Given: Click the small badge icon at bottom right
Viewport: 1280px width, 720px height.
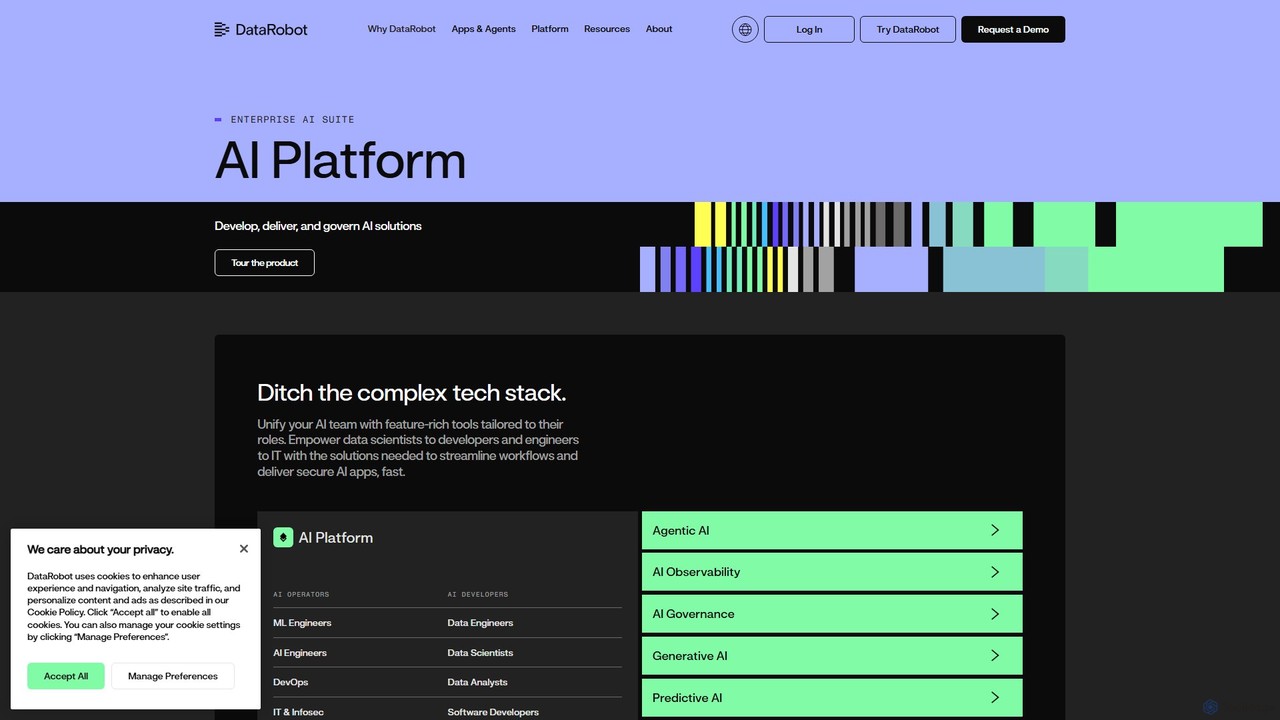Looking at the screenshot, I should coord(1210,706).
